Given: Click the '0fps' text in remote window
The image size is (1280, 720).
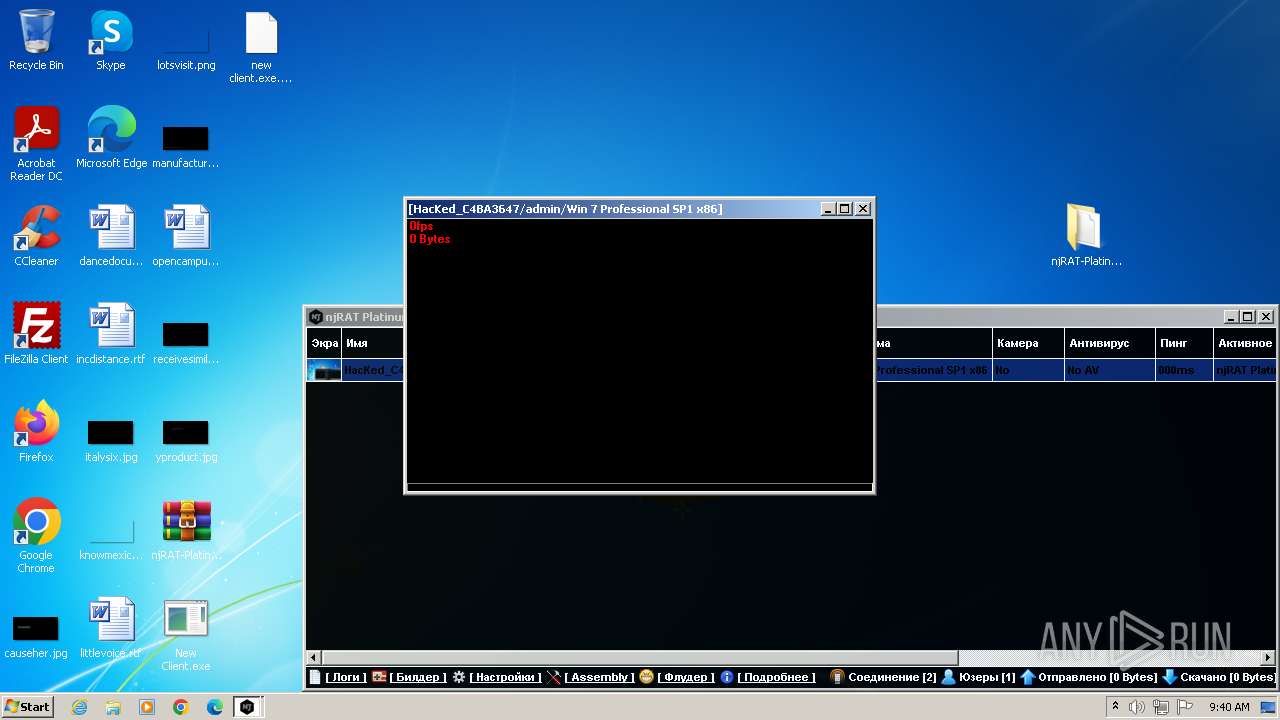Looking at the screenshot, I should coord(421,226).
